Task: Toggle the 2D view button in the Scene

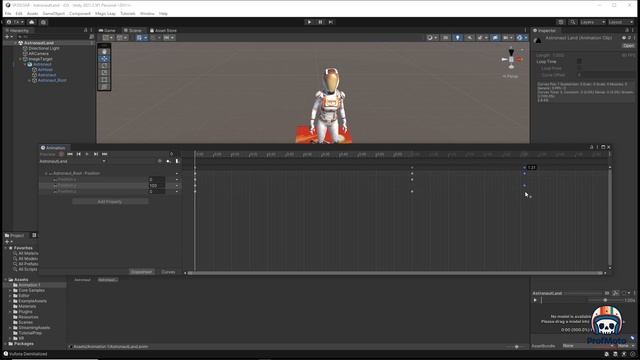Action: pos(446,38)
